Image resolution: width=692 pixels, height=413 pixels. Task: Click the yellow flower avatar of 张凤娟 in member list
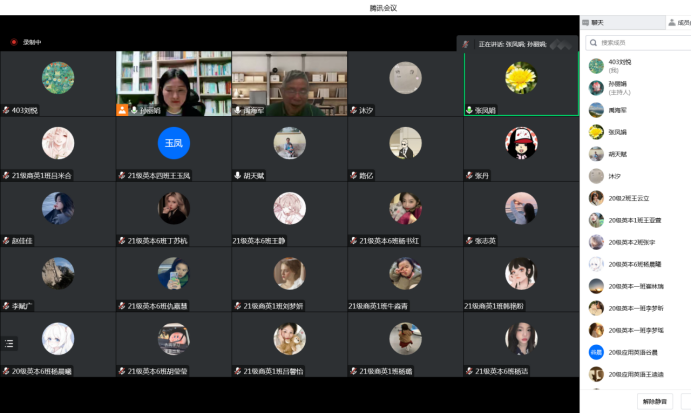coord(596,131)
